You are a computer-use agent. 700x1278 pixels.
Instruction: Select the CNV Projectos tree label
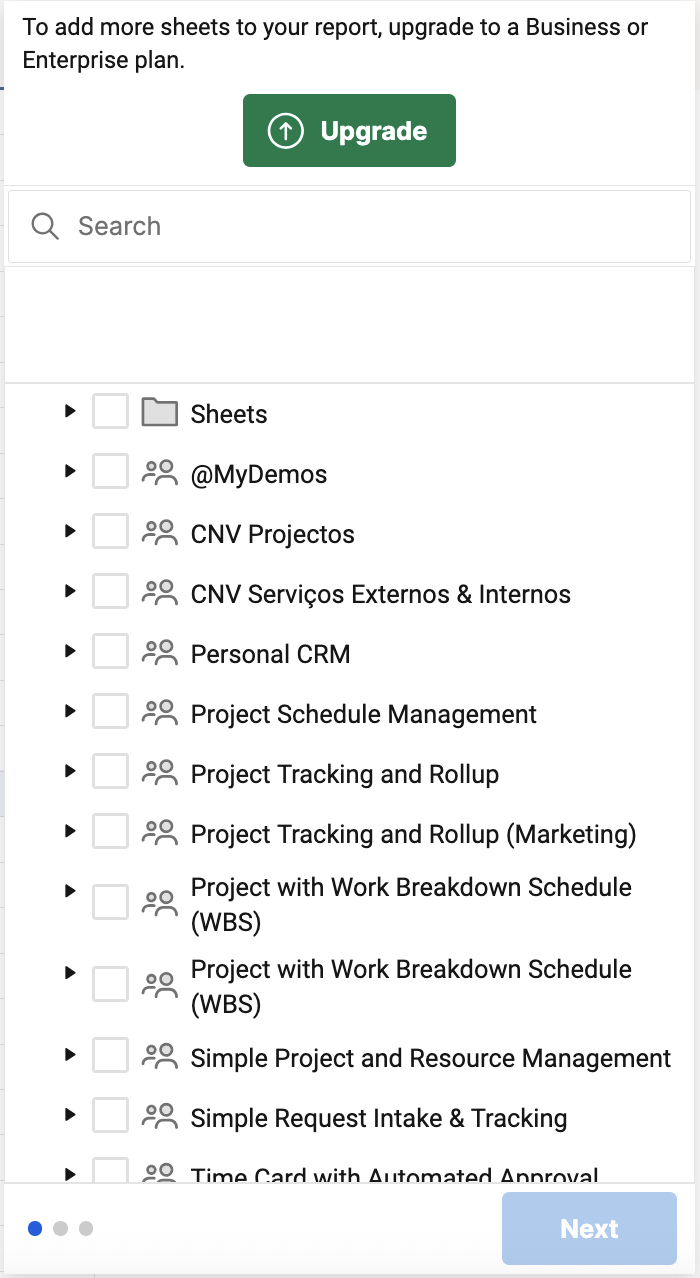273,534
